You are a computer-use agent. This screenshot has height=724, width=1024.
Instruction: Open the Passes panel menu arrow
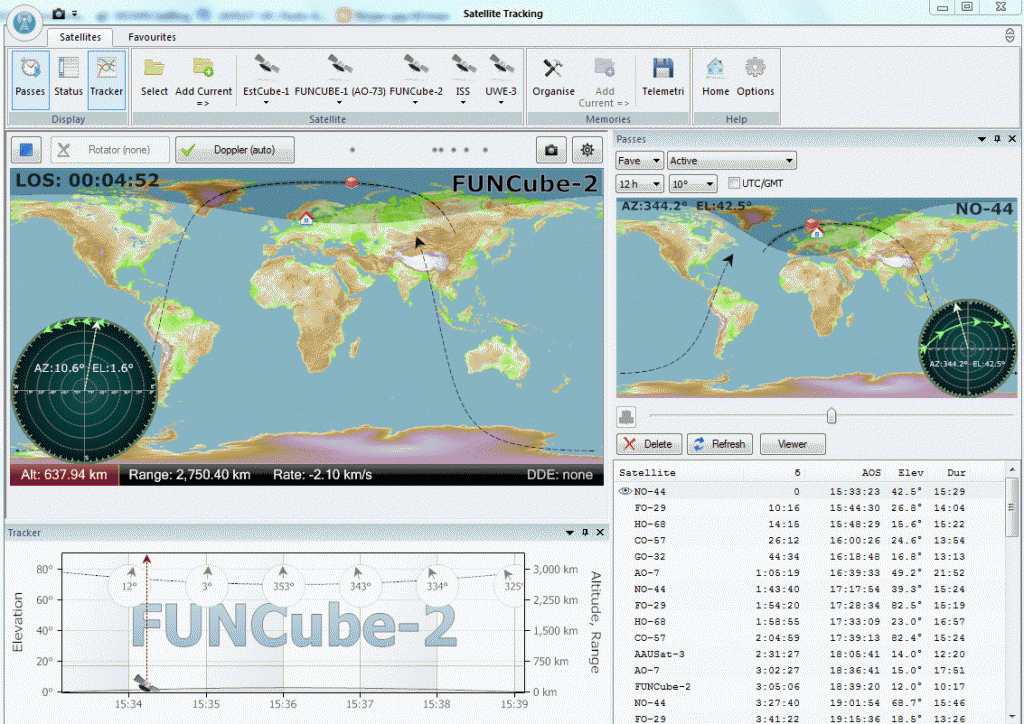tap(982, 138)
